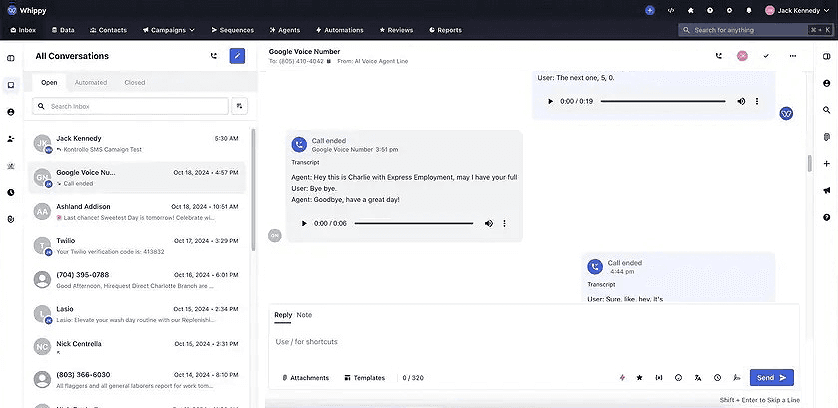Screen dimensions: 838x408
Task: Open the Nick Centrella conversation
Action: 137,348
